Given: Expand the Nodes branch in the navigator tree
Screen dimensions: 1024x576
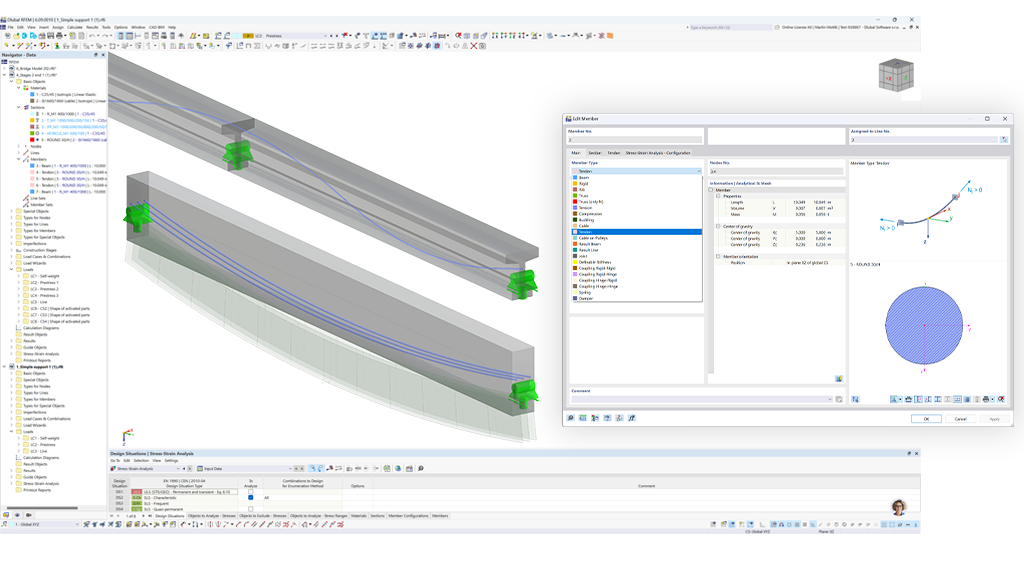Looking at the screenshot, I should point(18,146).
